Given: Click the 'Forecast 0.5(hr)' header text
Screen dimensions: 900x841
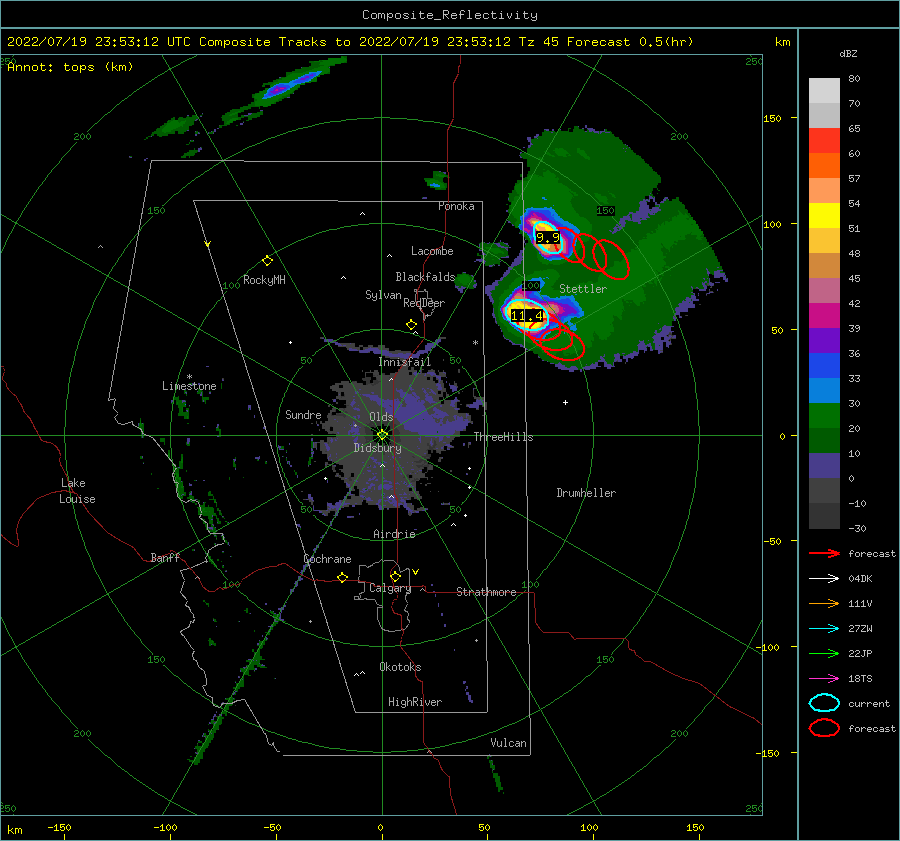Looking at the screenshot, I should 630,42.
